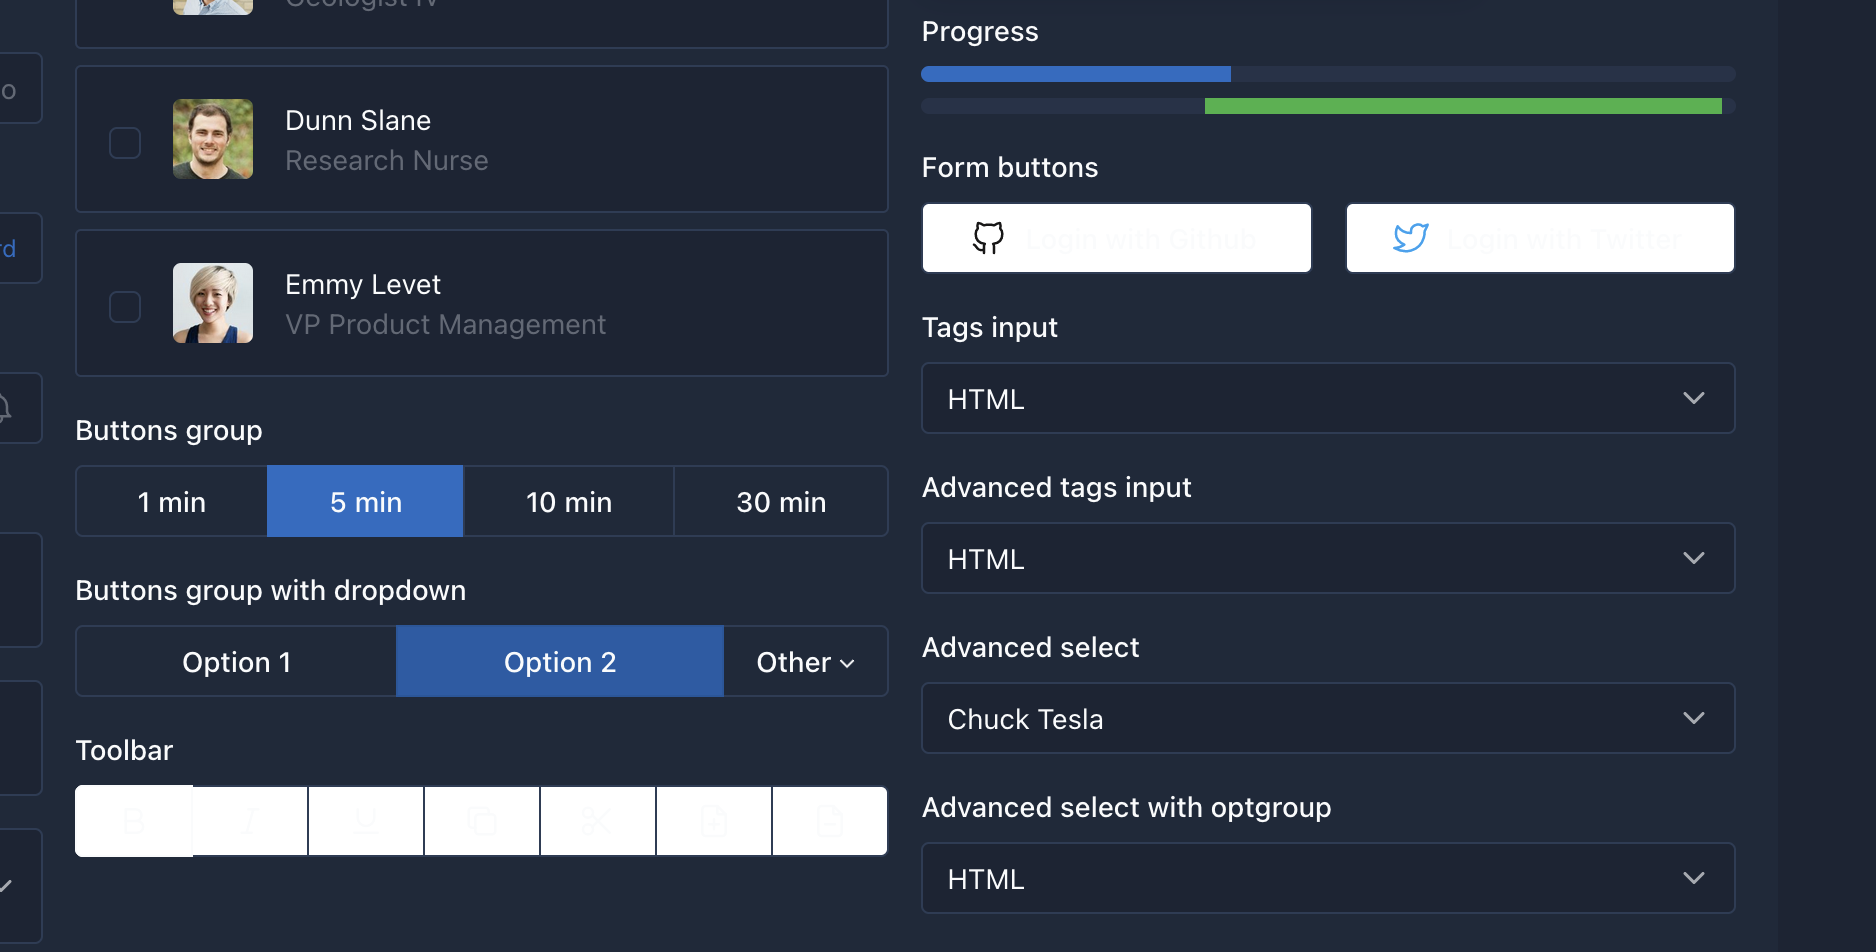This screenshot has height=952, width=1876.
Task: Open the Tags input HTML dropdown
Action: click(1327, 398)
